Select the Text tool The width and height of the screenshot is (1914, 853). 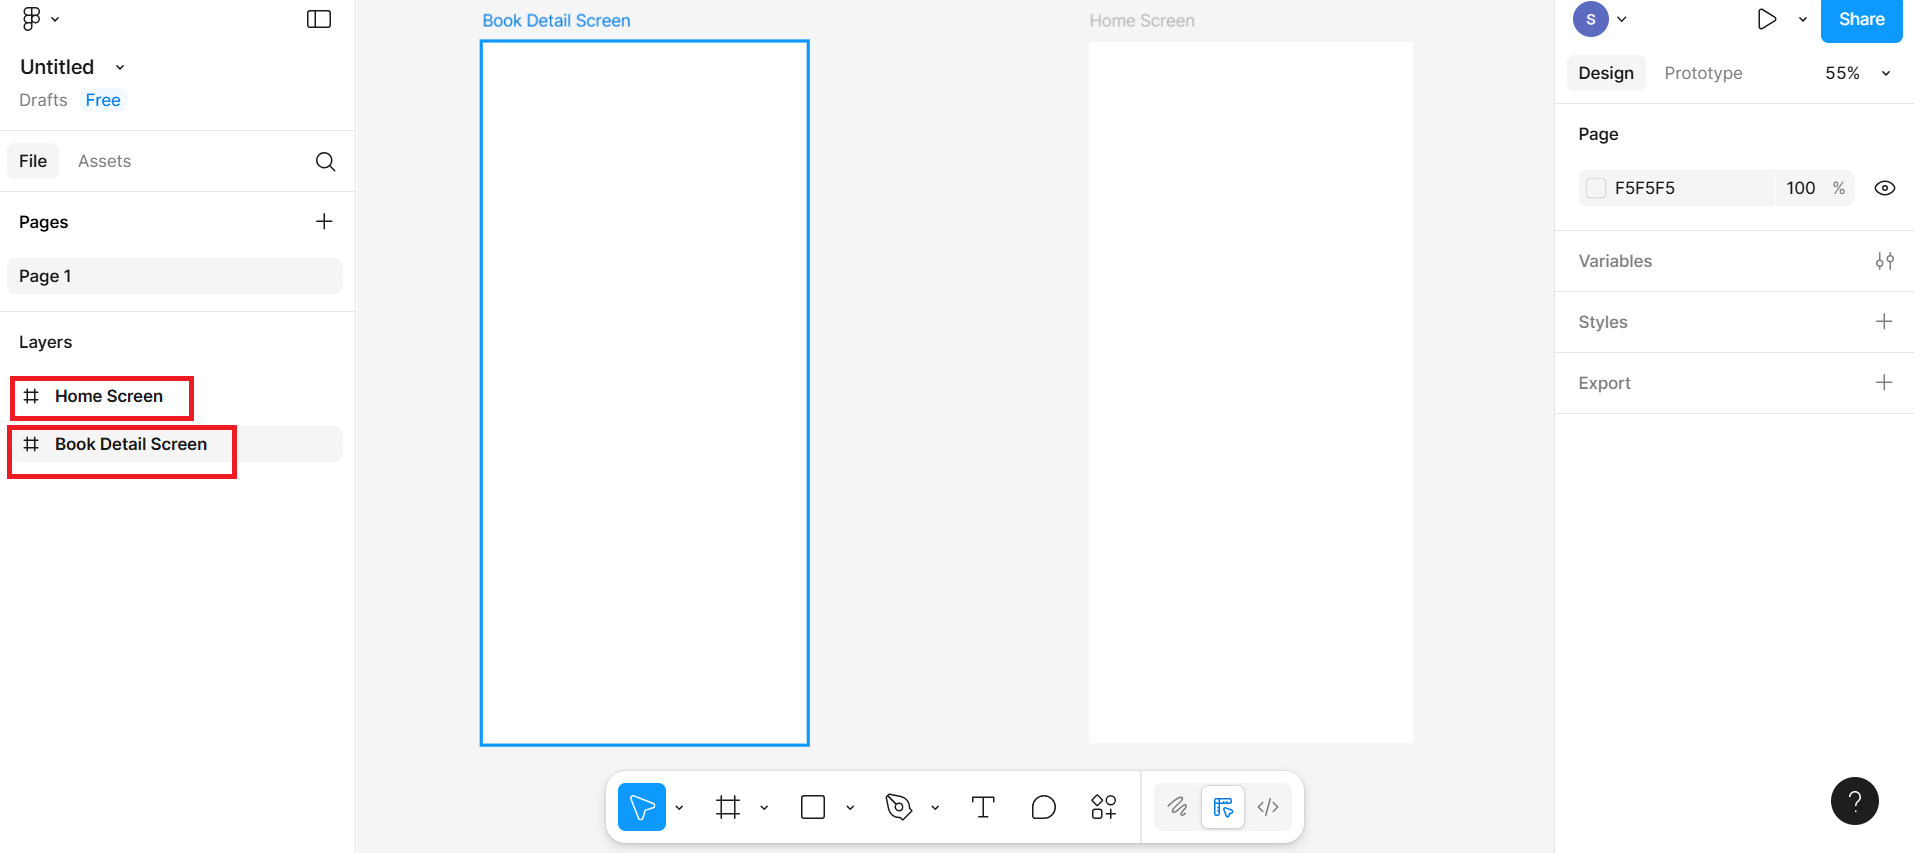tap(983, 807)
